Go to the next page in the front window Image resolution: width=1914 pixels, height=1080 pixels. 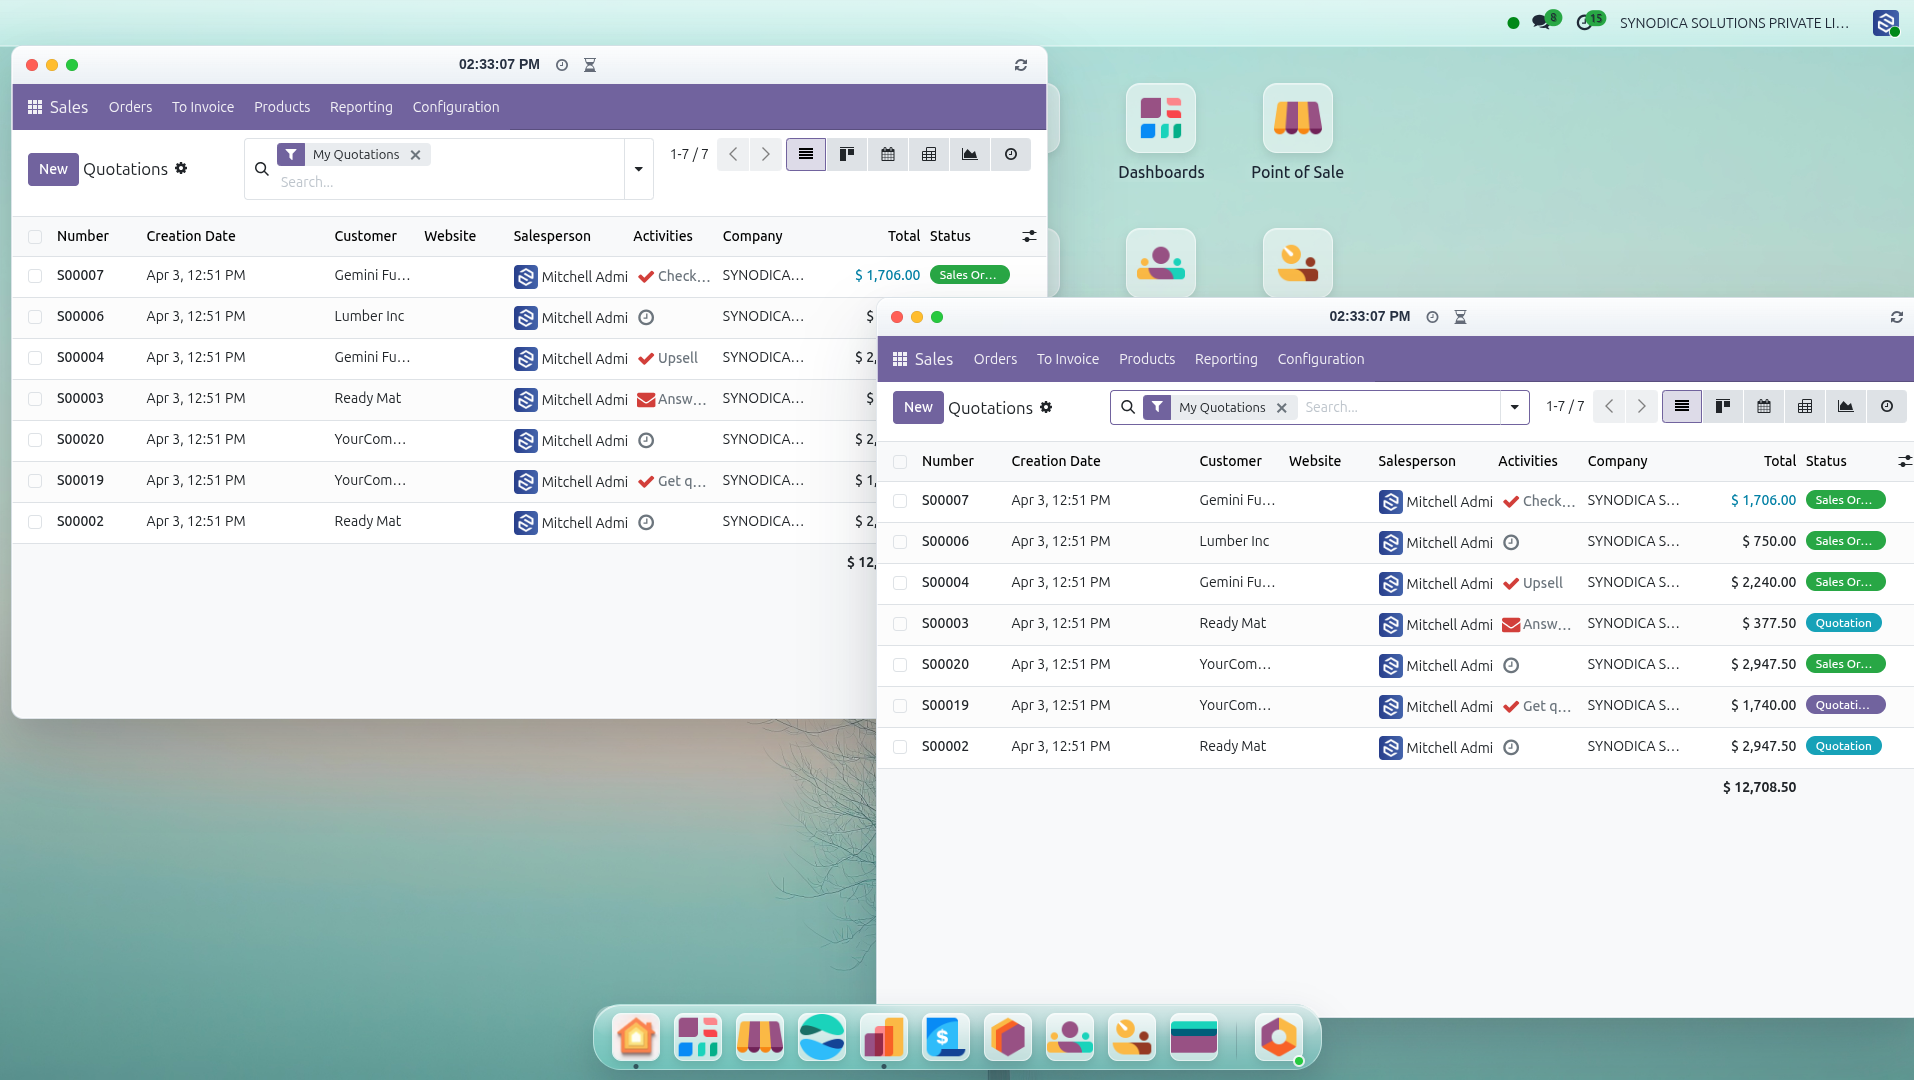click(1641, 407)
